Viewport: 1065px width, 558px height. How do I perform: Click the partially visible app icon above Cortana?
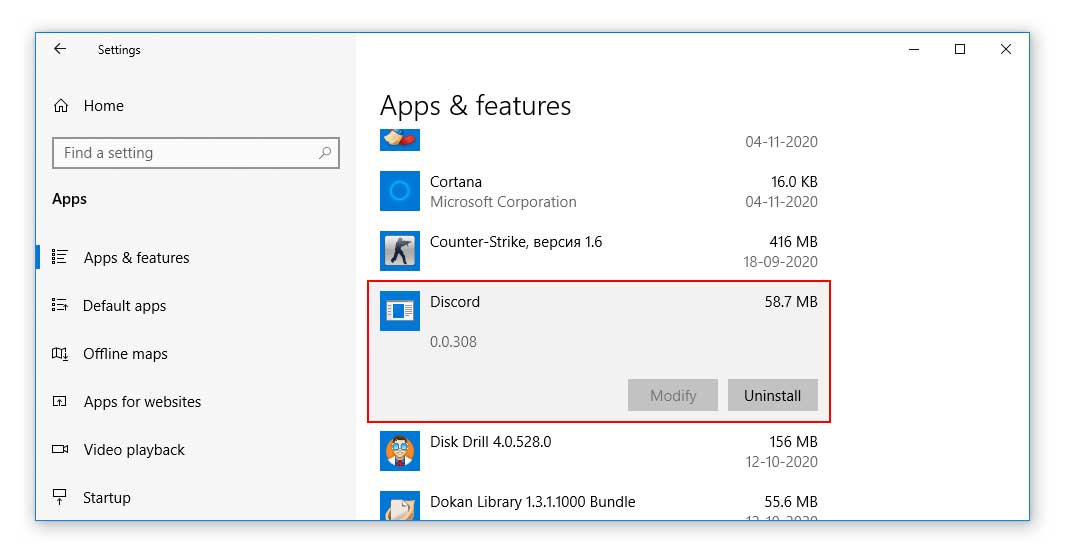400,140
